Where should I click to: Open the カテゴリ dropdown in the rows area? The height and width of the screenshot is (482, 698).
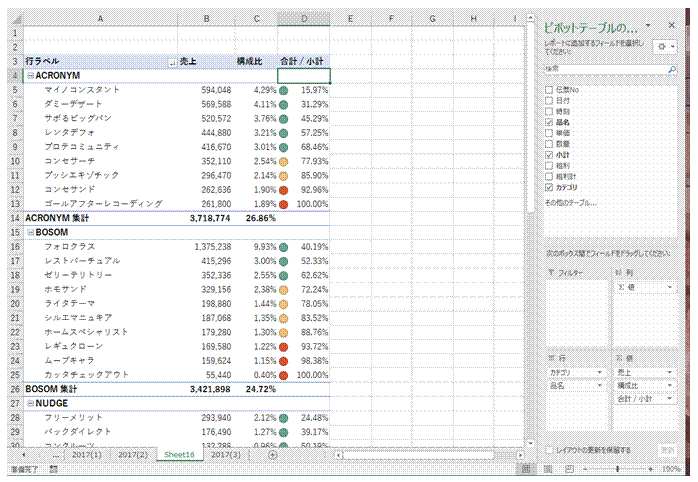[600, 373]
